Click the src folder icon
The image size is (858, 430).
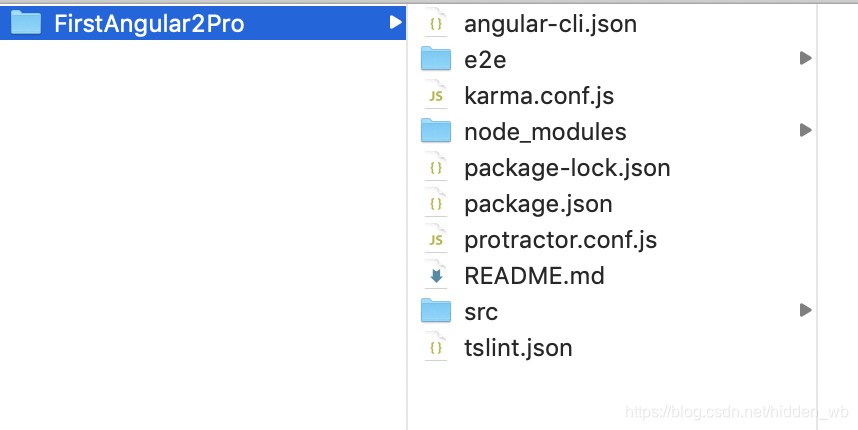436,311
